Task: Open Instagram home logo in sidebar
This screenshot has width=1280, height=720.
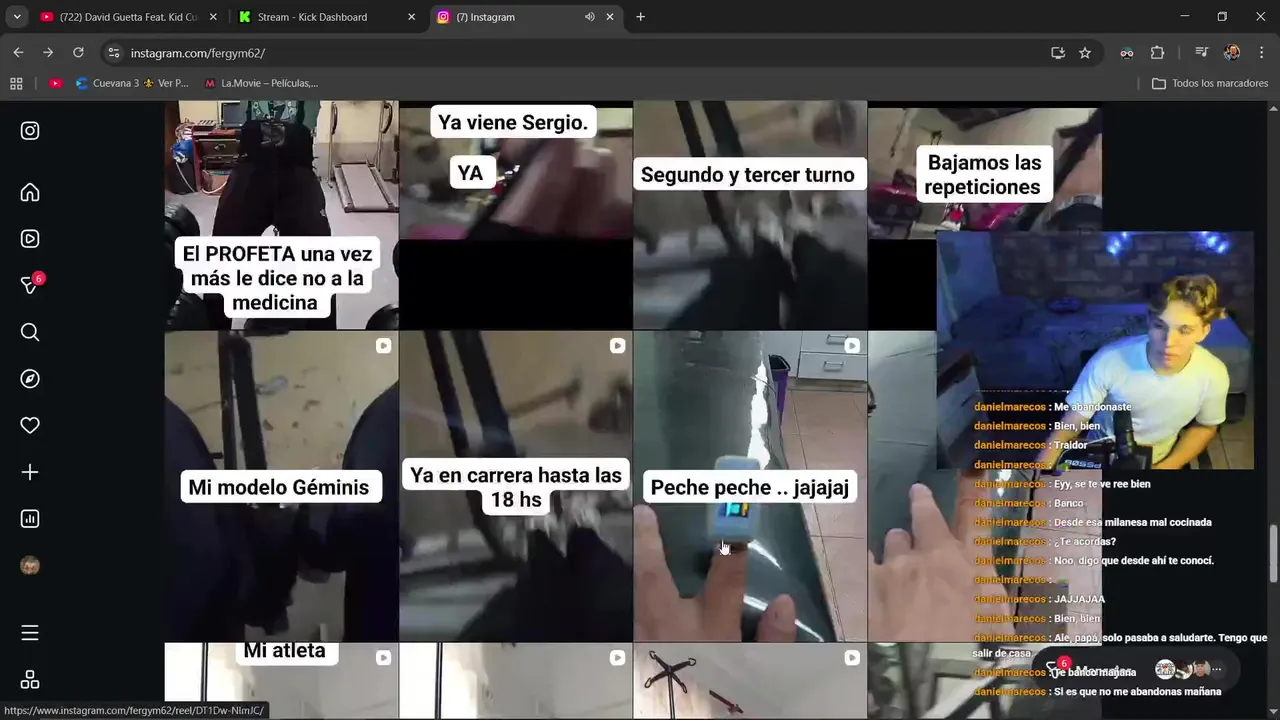Action: 30,130
